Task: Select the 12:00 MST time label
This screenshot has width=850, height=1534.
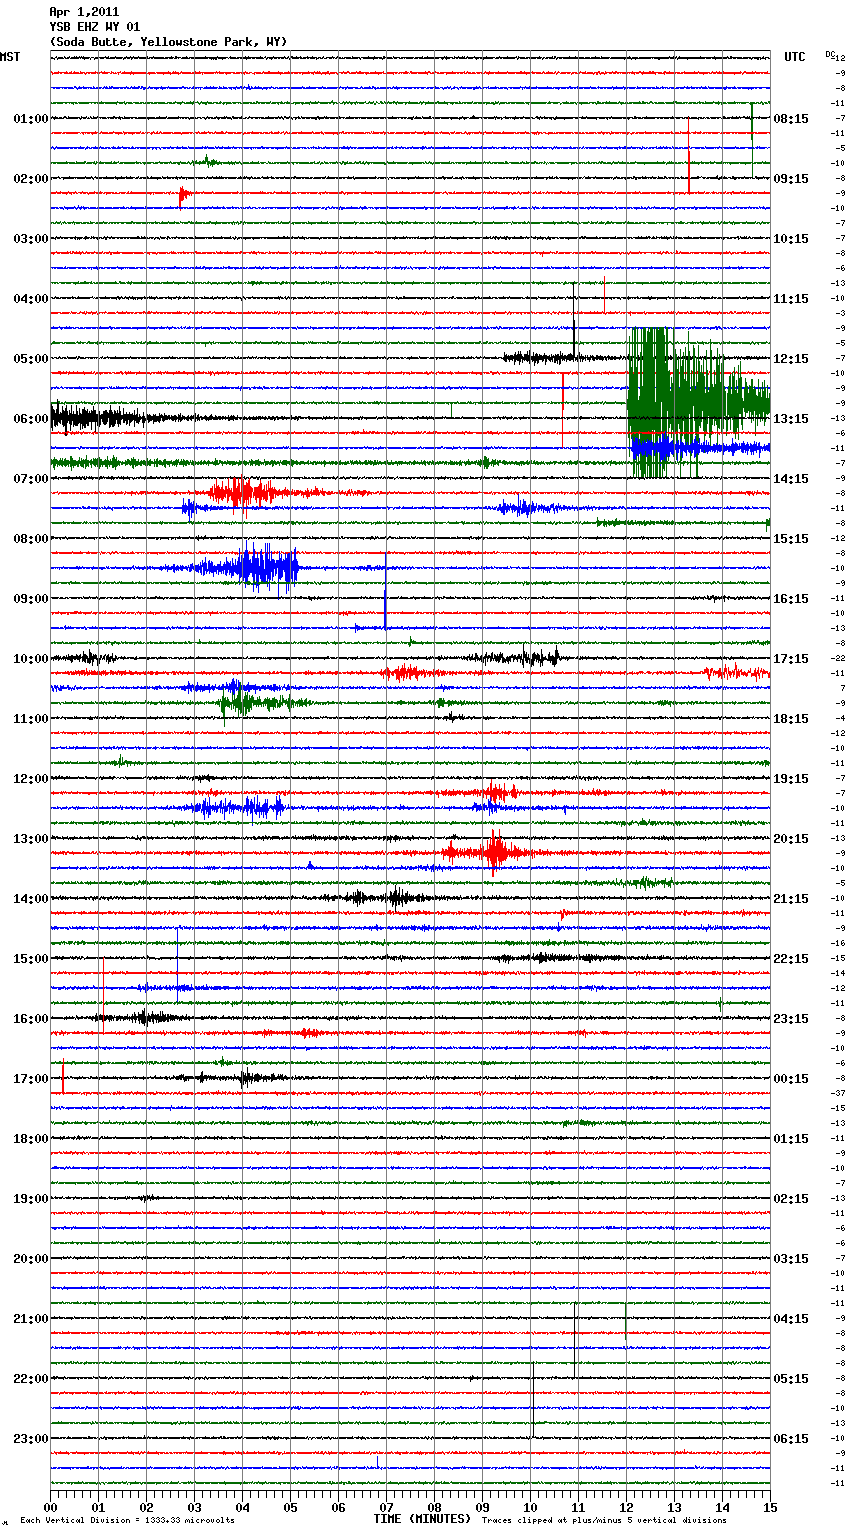Action: (x=31, y=779)
